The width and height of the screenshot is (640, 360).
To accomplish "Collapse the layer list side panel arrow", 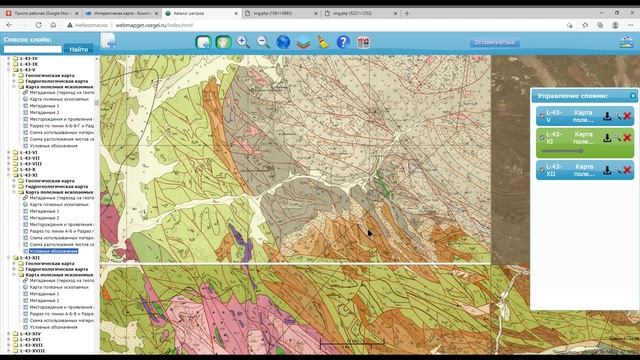I will (x=108, y=41).
